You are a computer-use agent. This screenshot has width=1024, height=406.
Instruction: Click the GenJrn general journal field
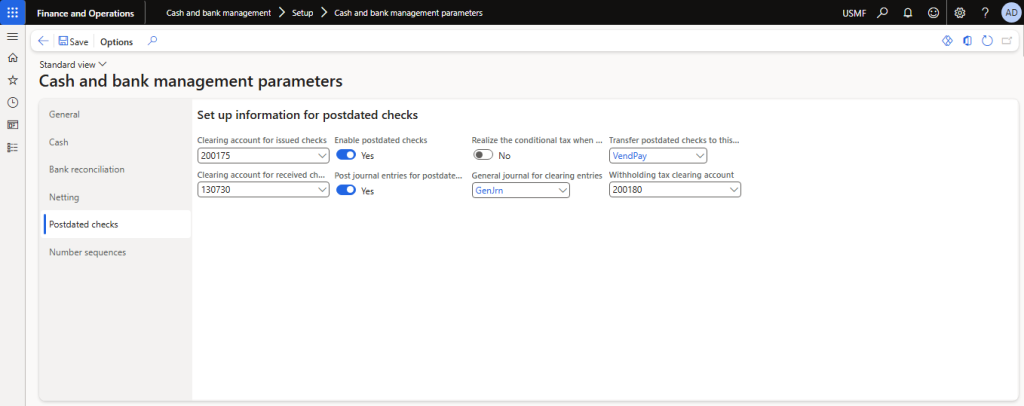coord(513,190)
